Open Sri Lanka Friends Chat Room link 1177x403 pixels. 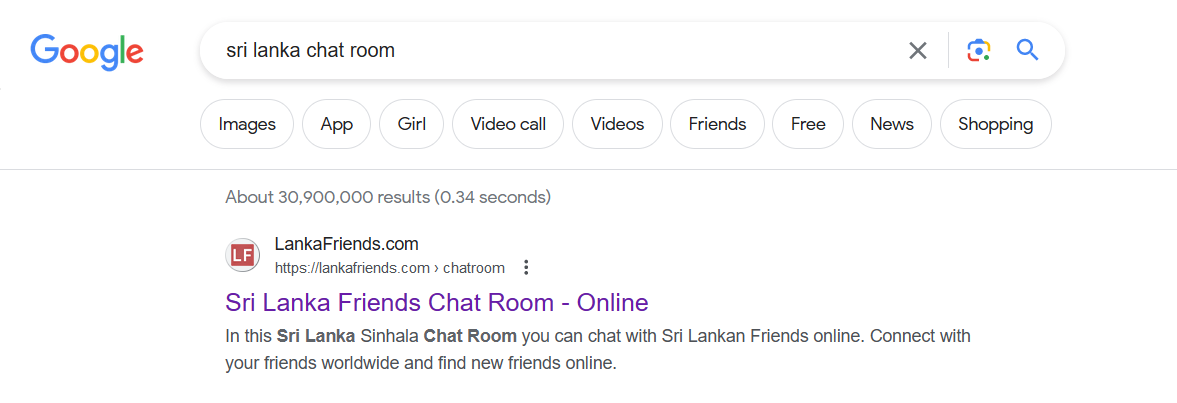(x=436, y=302)
